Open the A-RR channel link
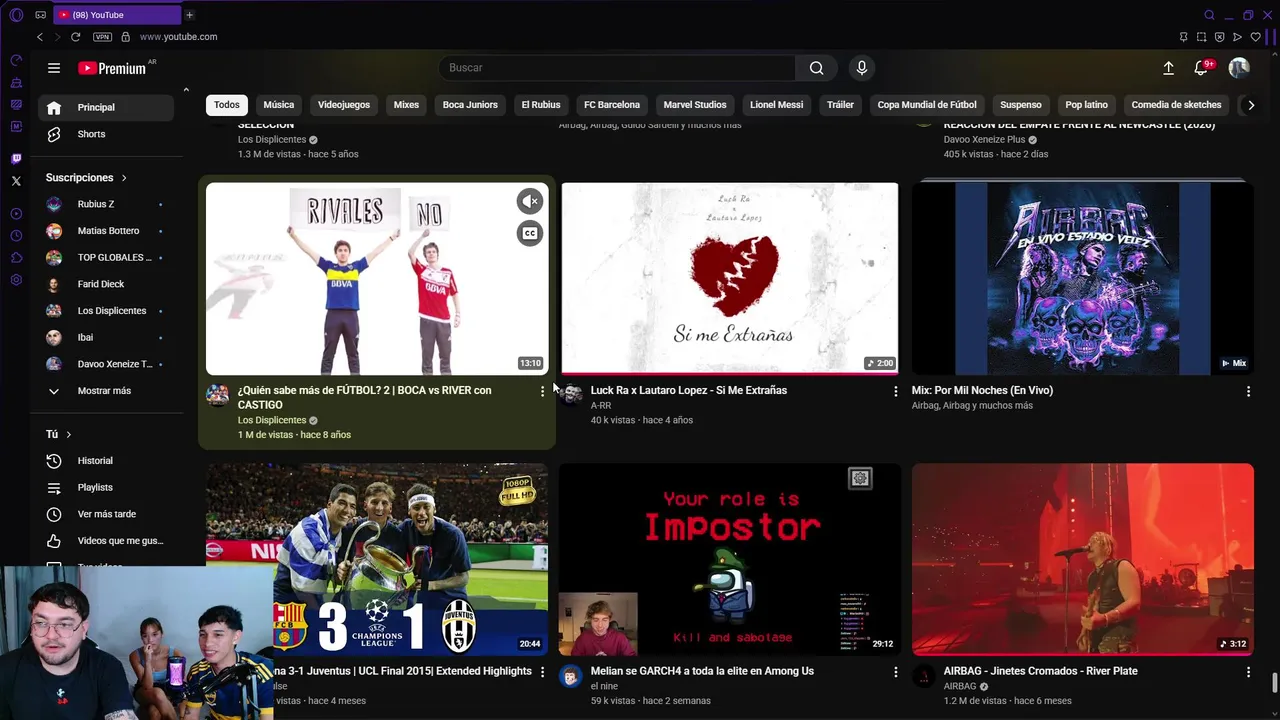This screenshot has width=1280, height=720. [x=601, y=406]
